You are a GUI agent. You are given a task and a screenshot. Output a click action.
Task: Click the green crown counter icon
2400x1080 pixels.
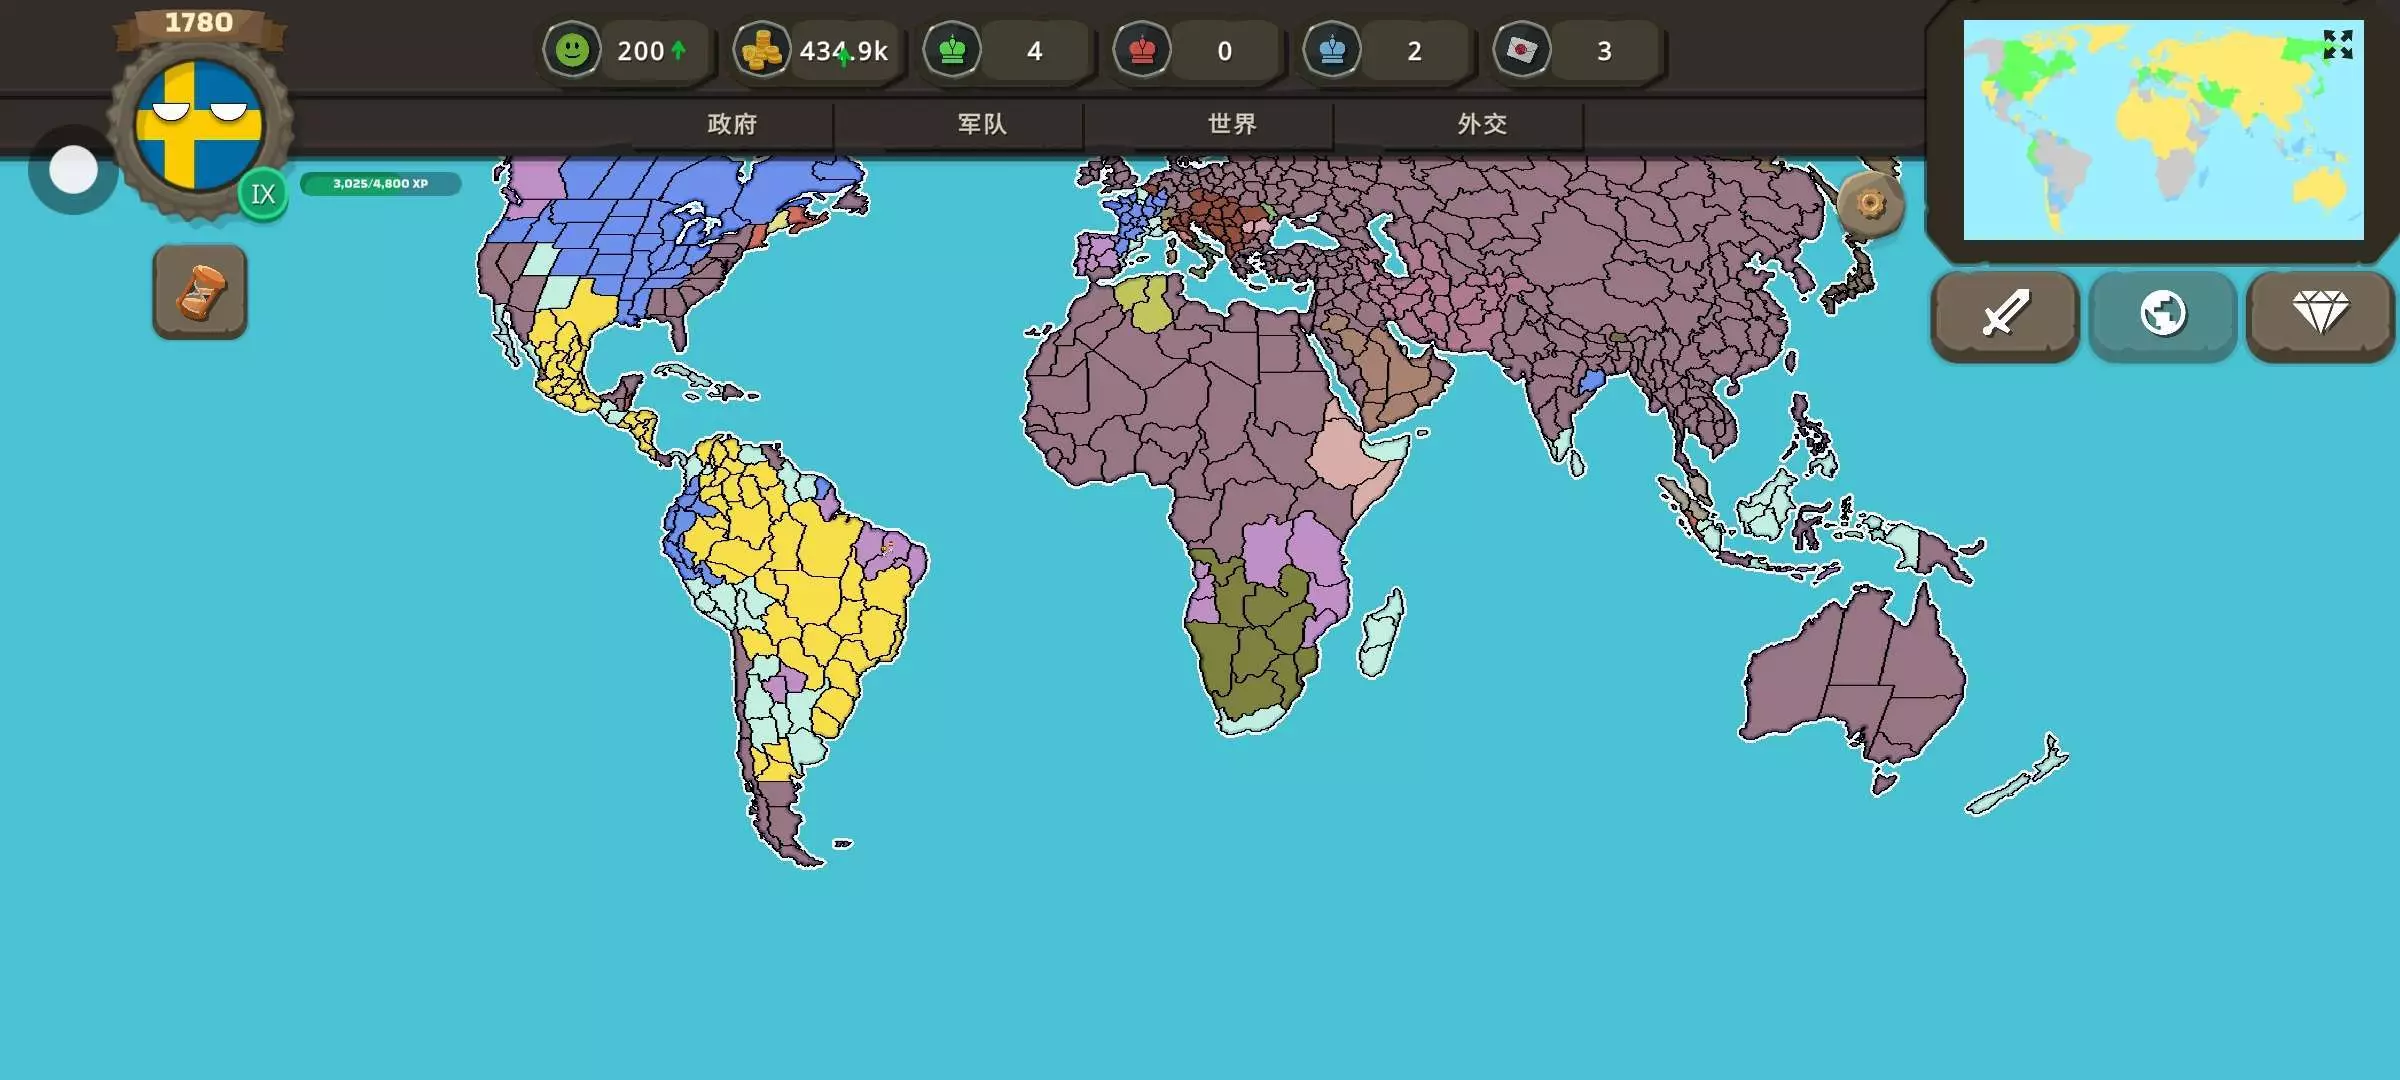pos(952,50)
